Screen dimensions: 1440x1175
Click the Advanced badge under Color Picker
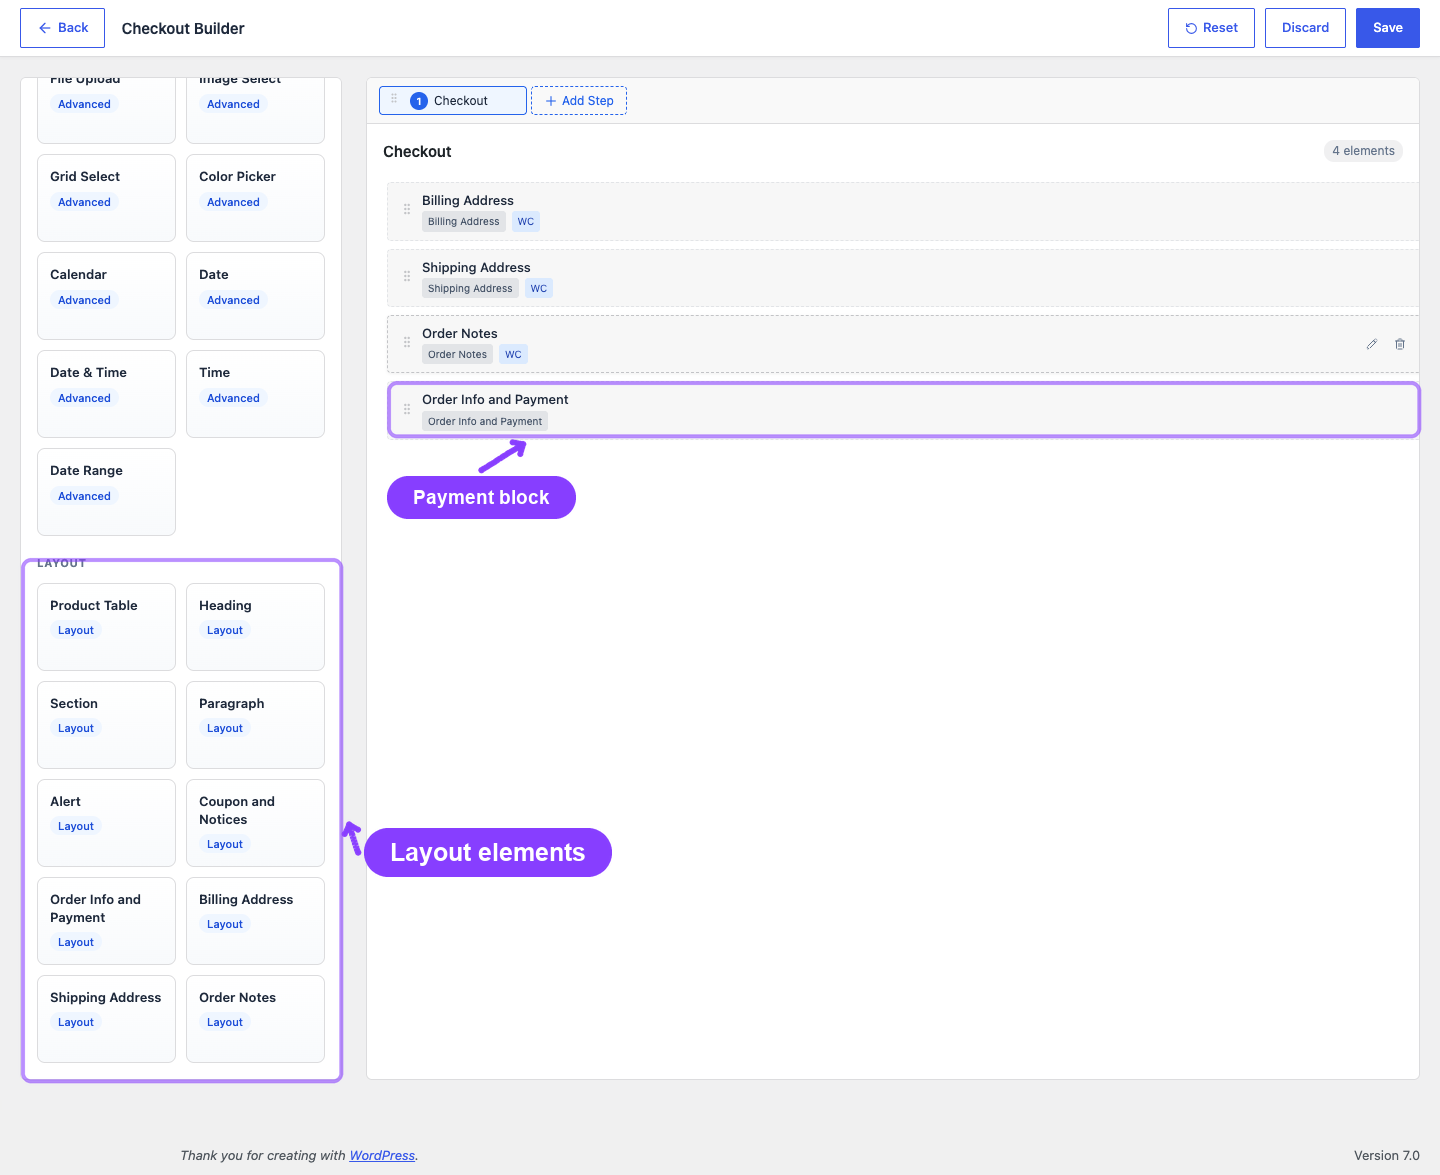point(233,202)
